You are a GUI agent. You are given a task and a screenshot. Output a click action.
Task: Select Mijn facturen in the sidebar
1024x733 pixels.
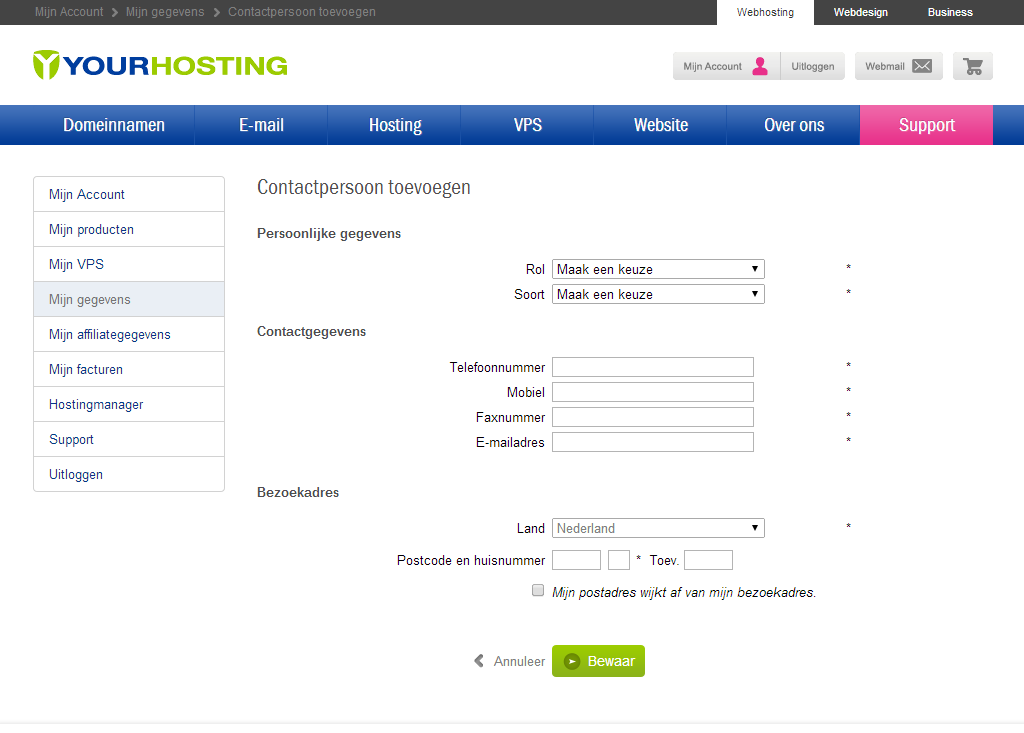86,369
